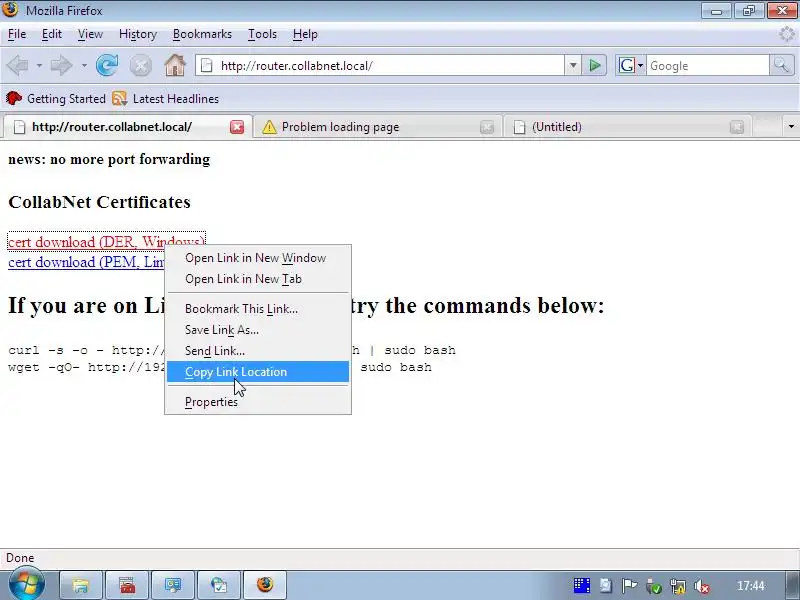Click the network warning tray icon
Image resolution: width=800 pixels, height=600 pixels.
click(678, 586)
